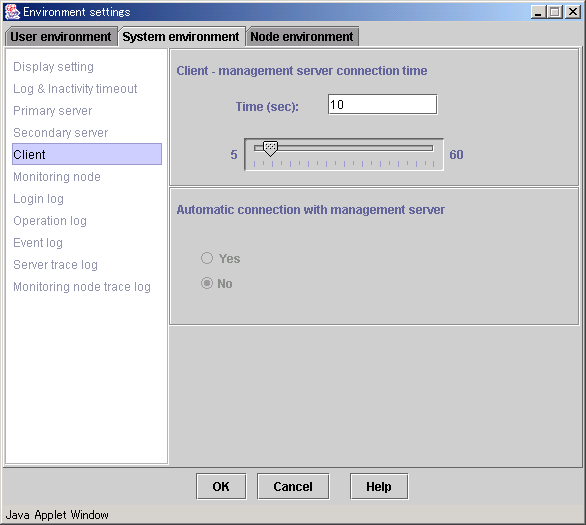Click the Cancel button
The image size is (586, 525).
pos(293,487)
